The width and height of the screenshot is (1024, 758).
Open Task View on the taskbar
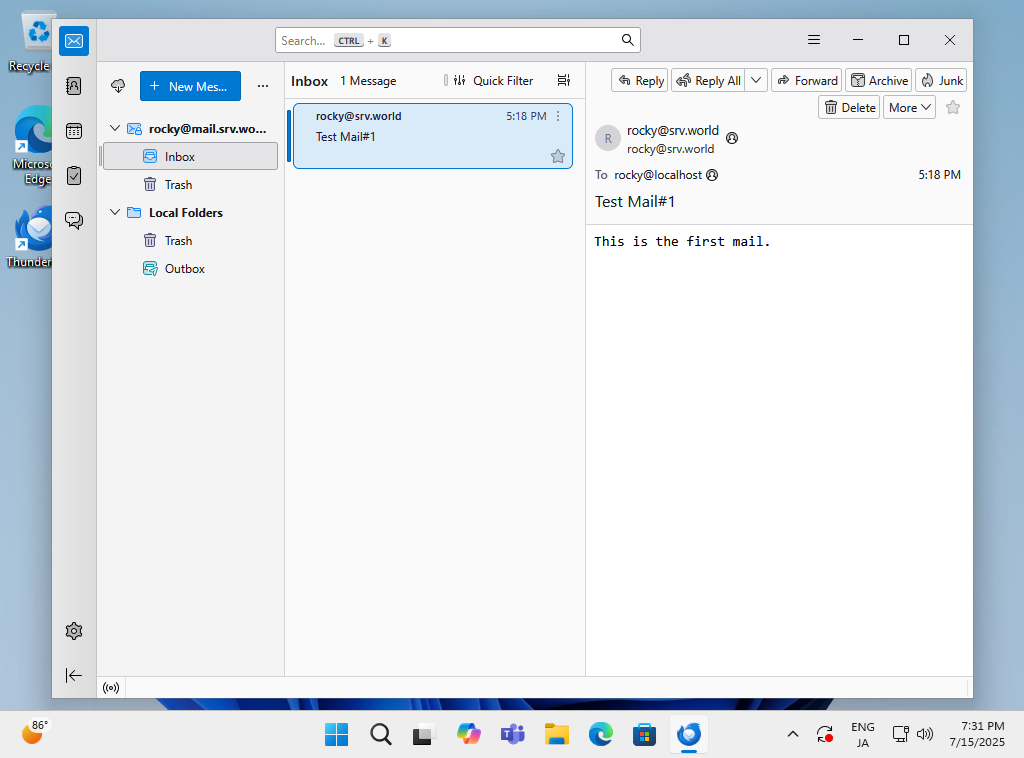point(424,734)
